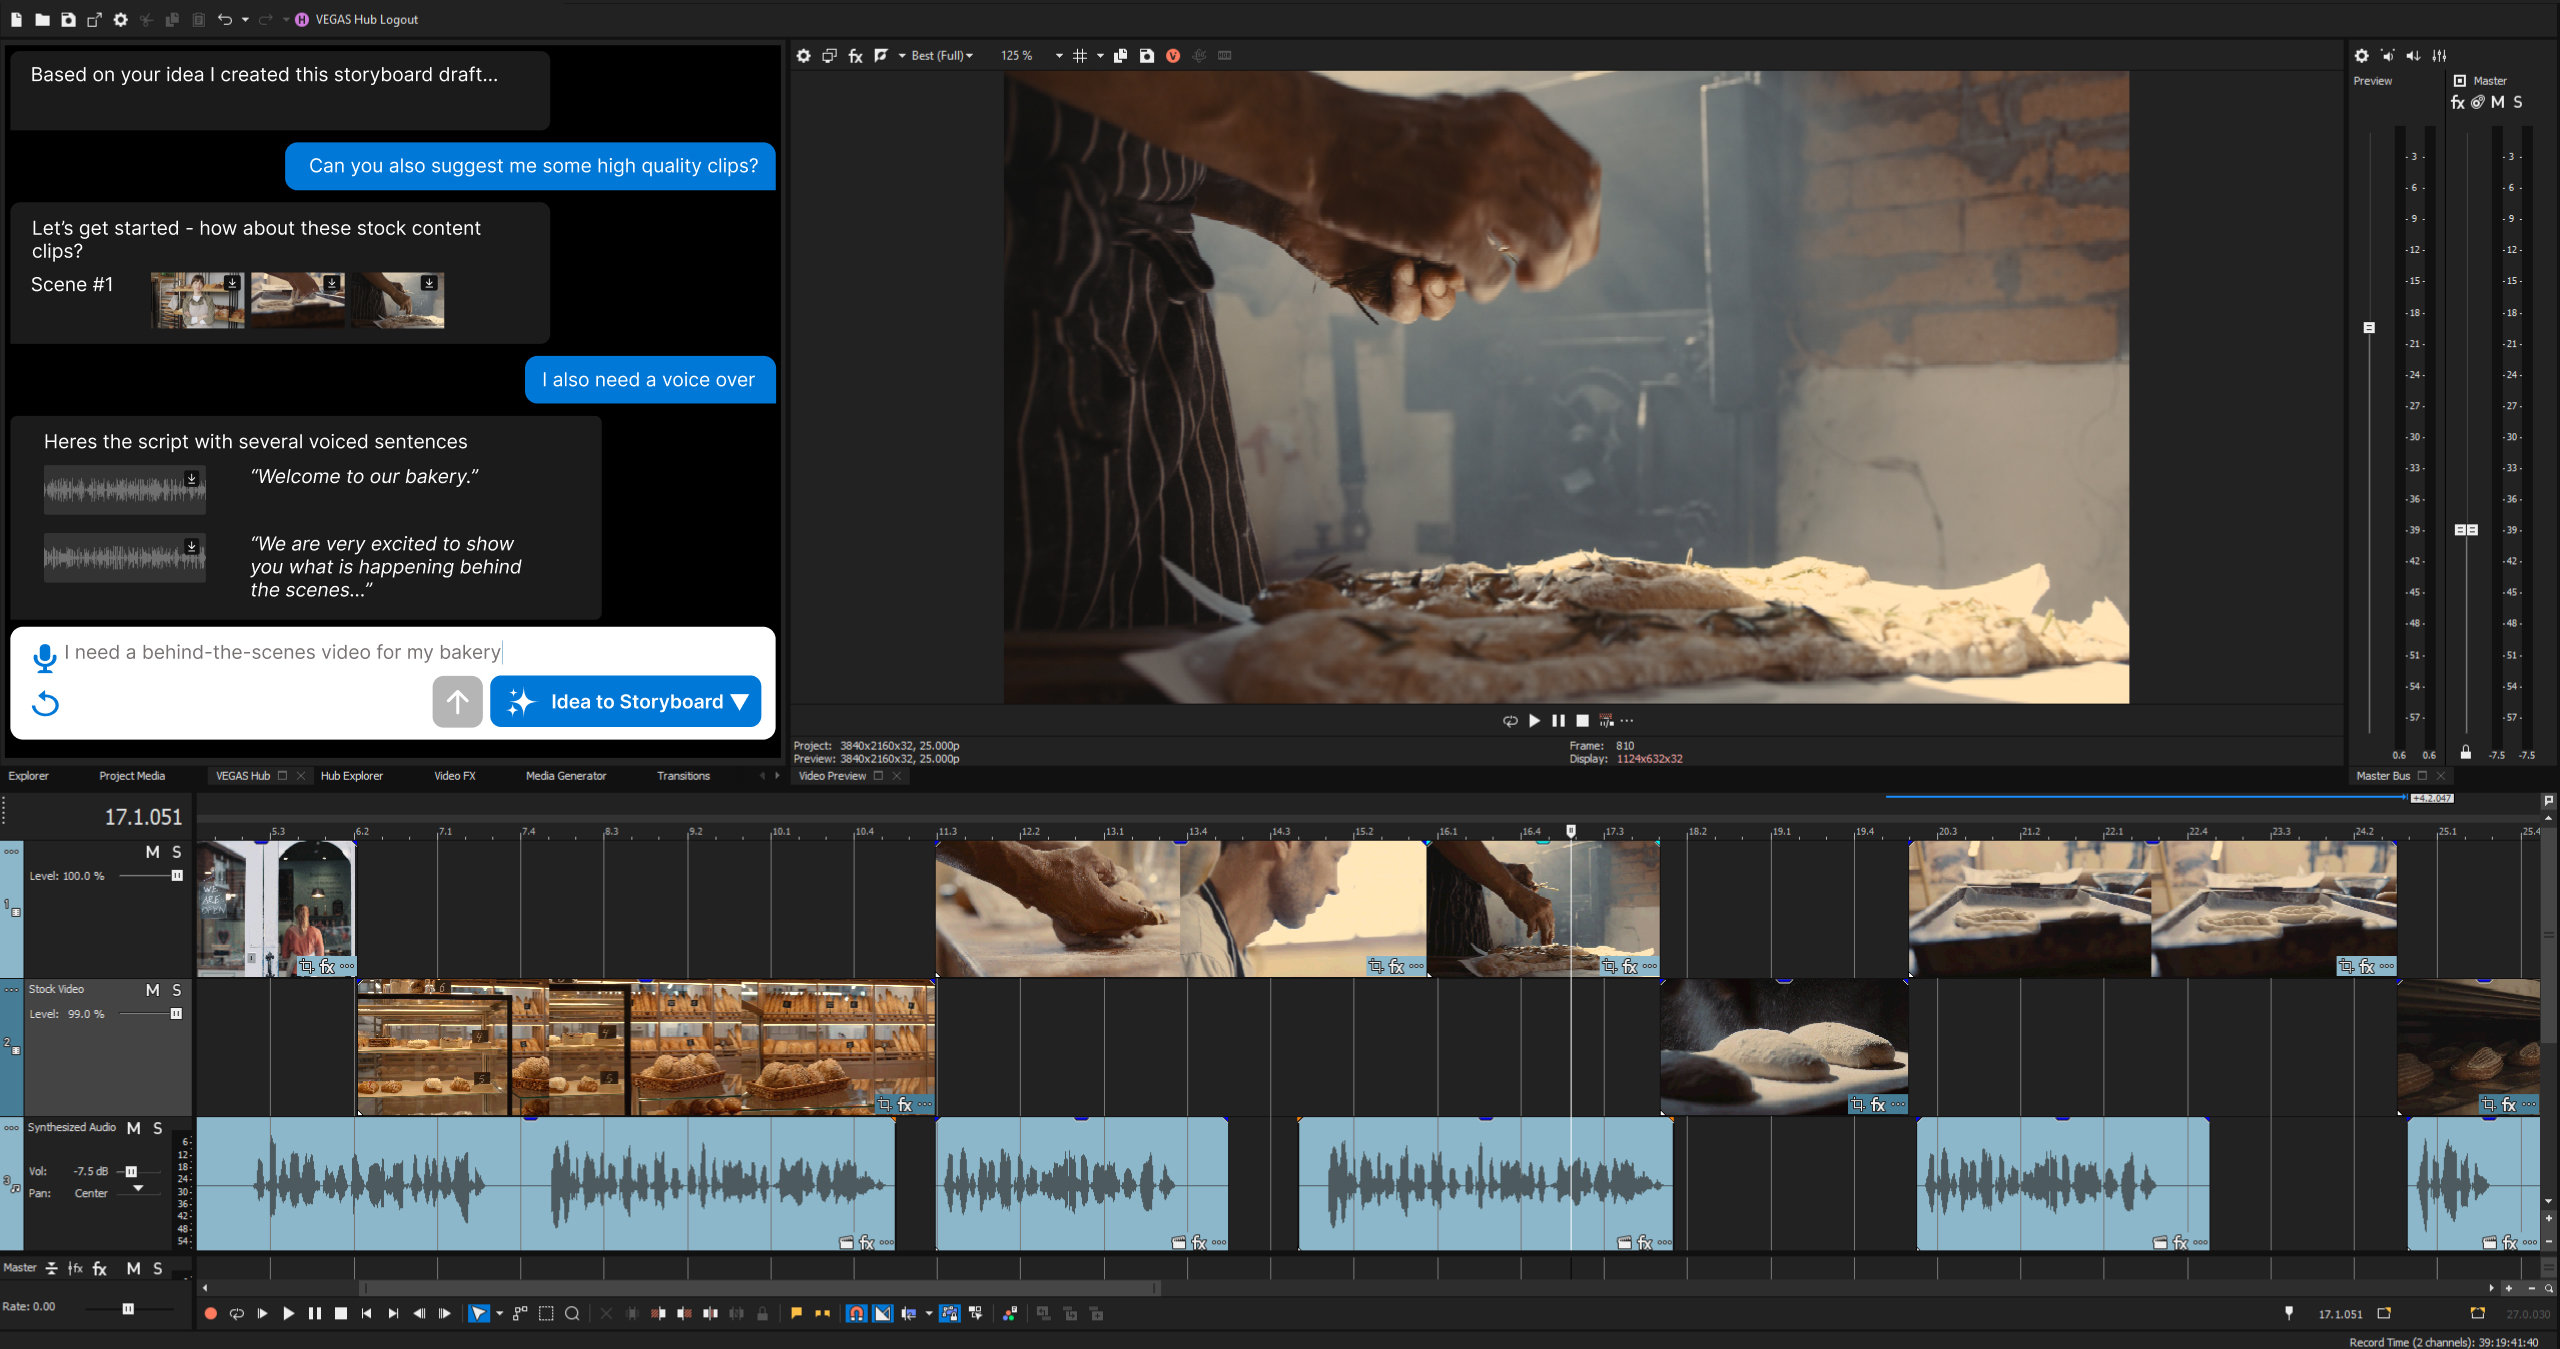Click the Vegas Hub tab
The image size is (2560, 1349).
242,775
